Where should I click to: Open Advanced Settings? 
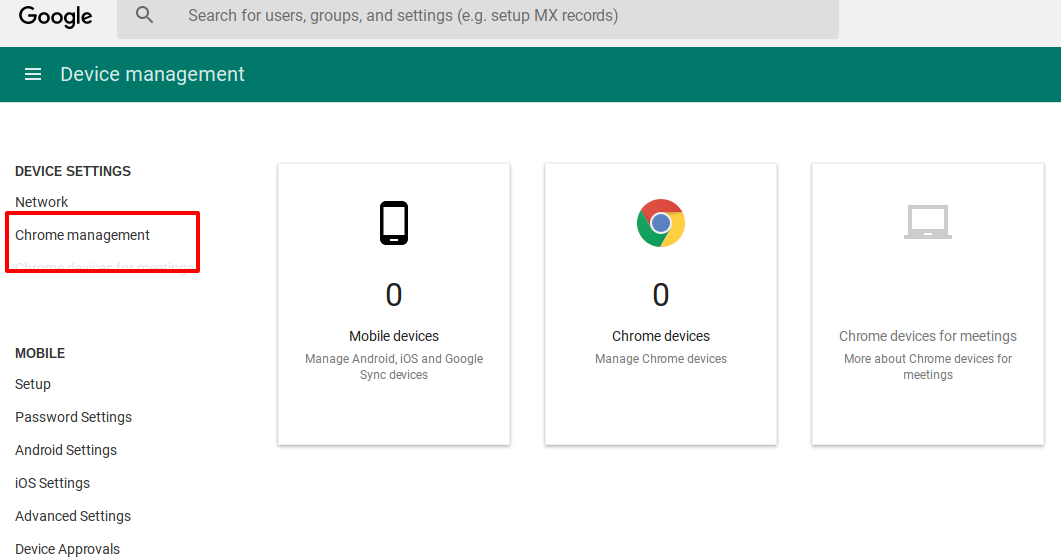pyautogui.click(x=72, y=516)
